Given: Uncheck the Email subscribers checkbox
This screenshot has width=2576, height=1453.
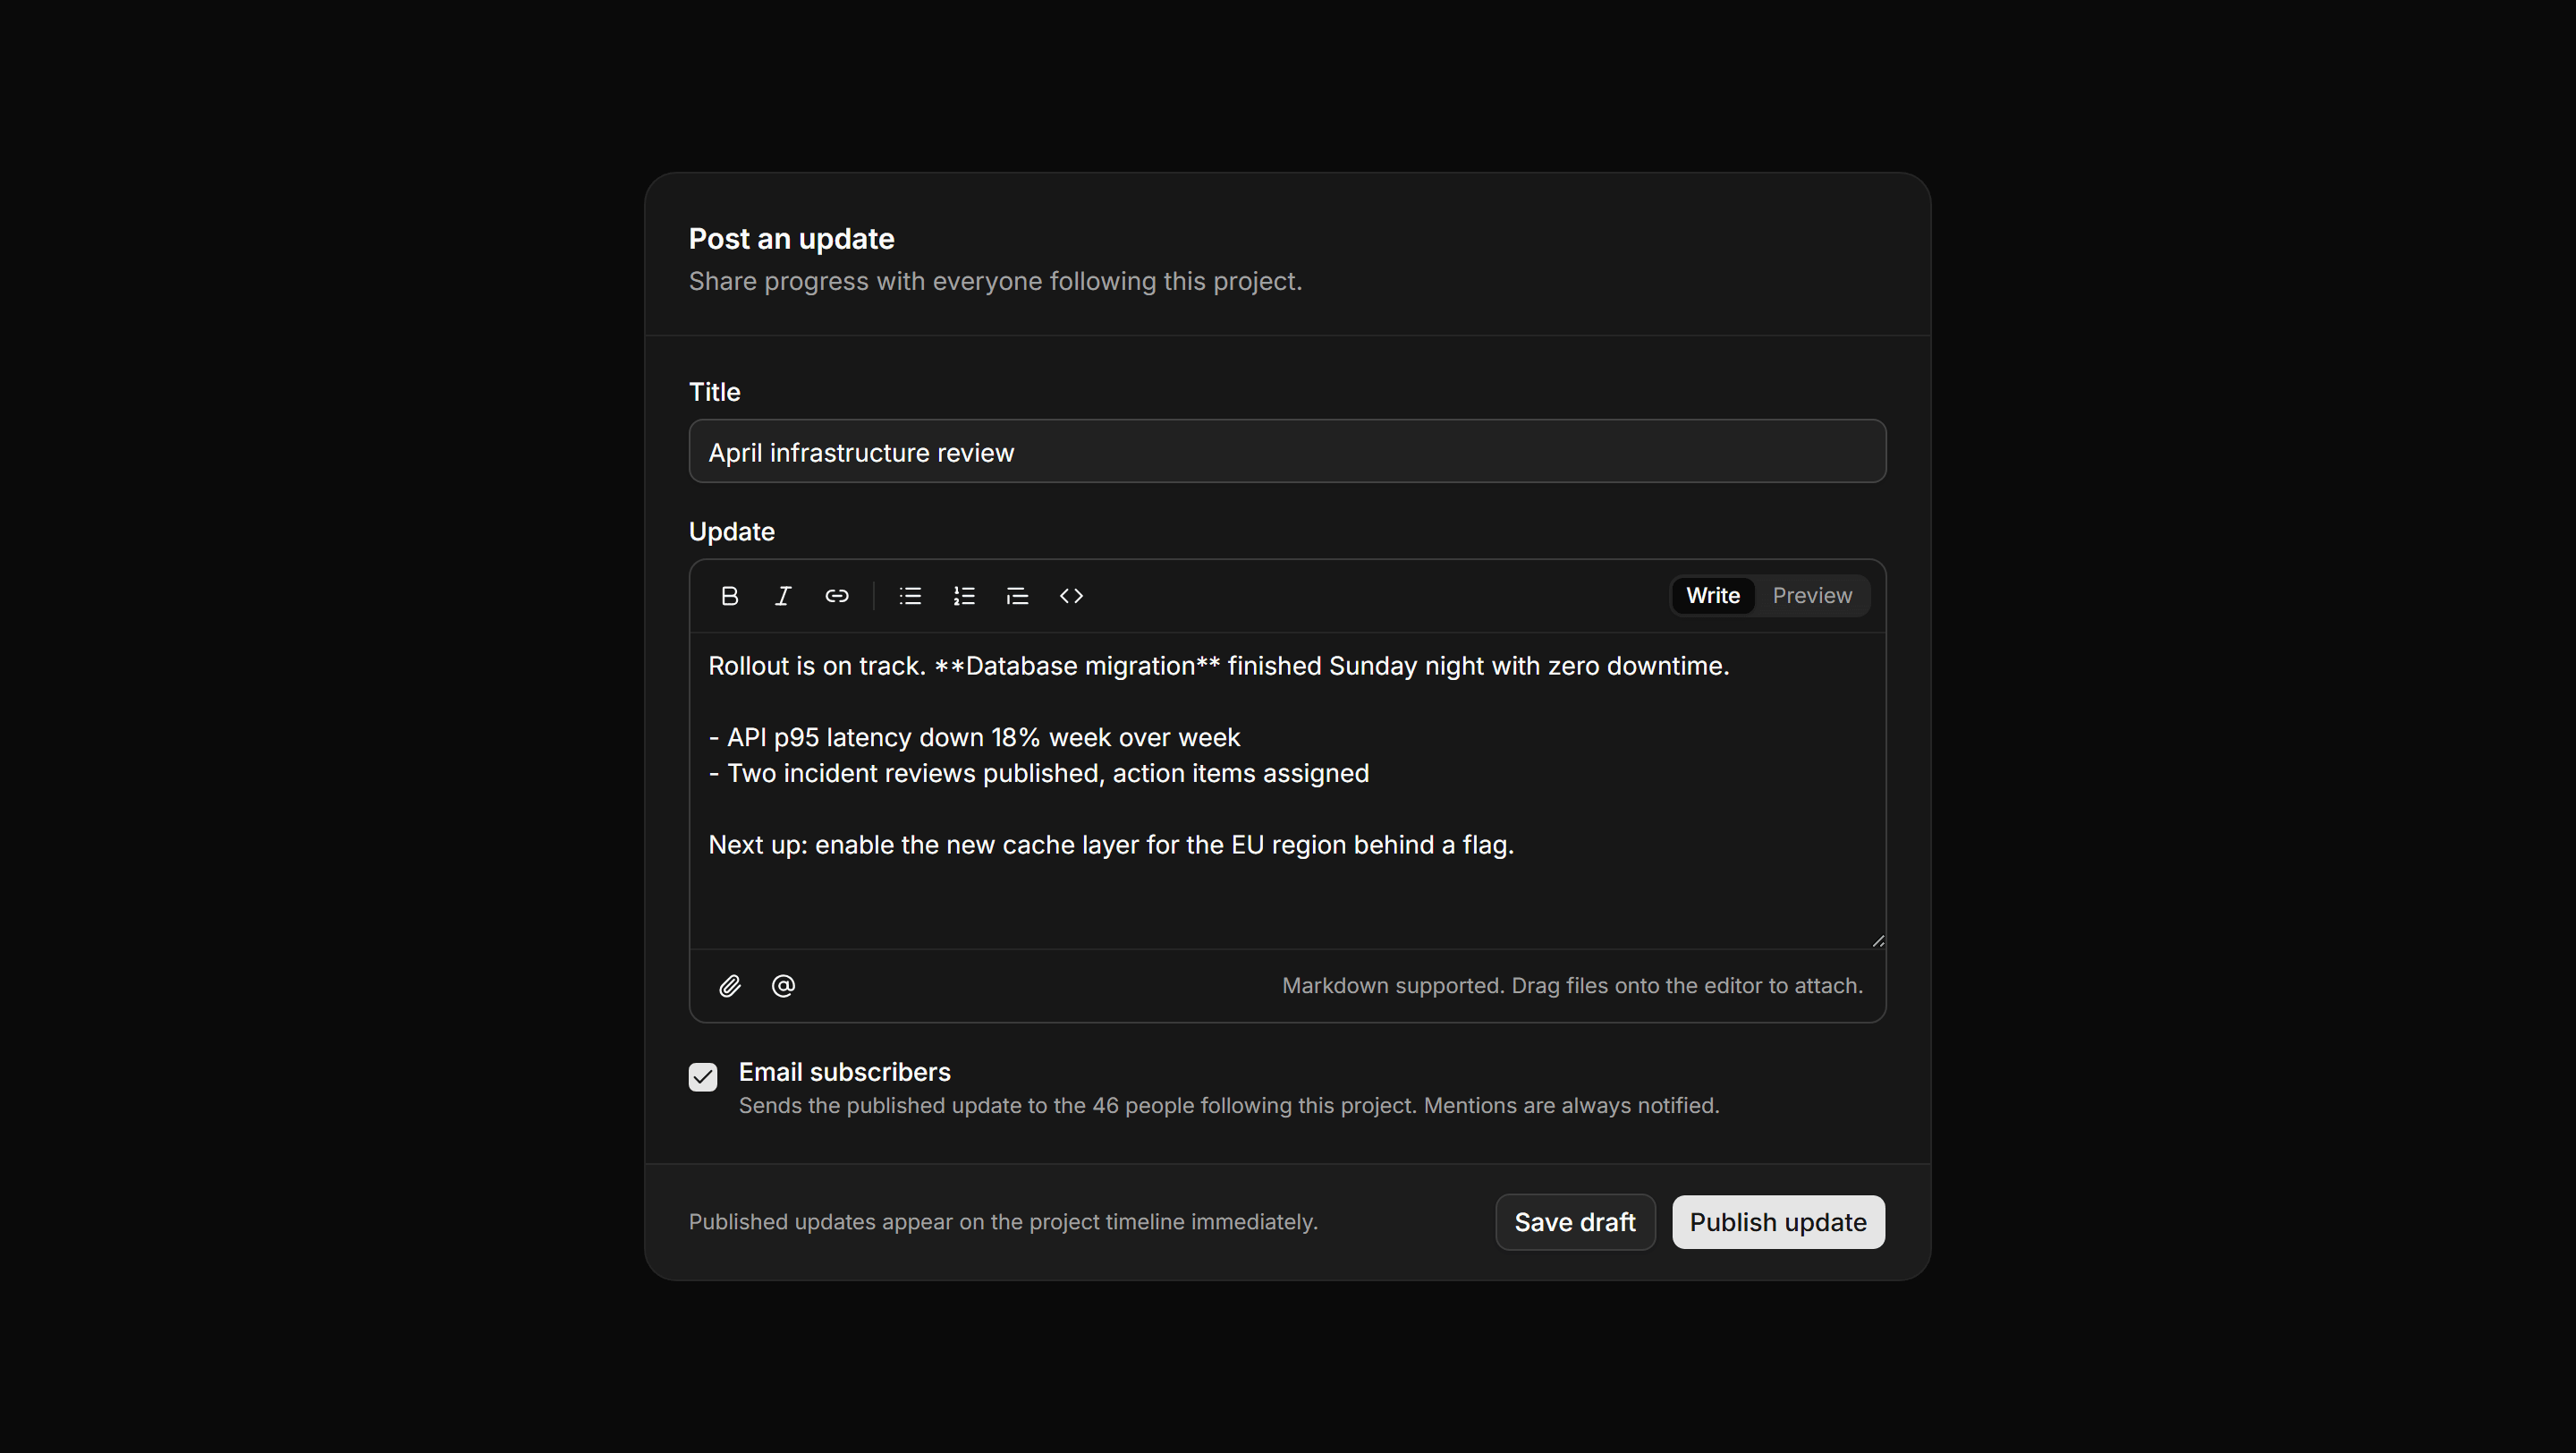Looking at the screenshot, I should point(703,1077).
